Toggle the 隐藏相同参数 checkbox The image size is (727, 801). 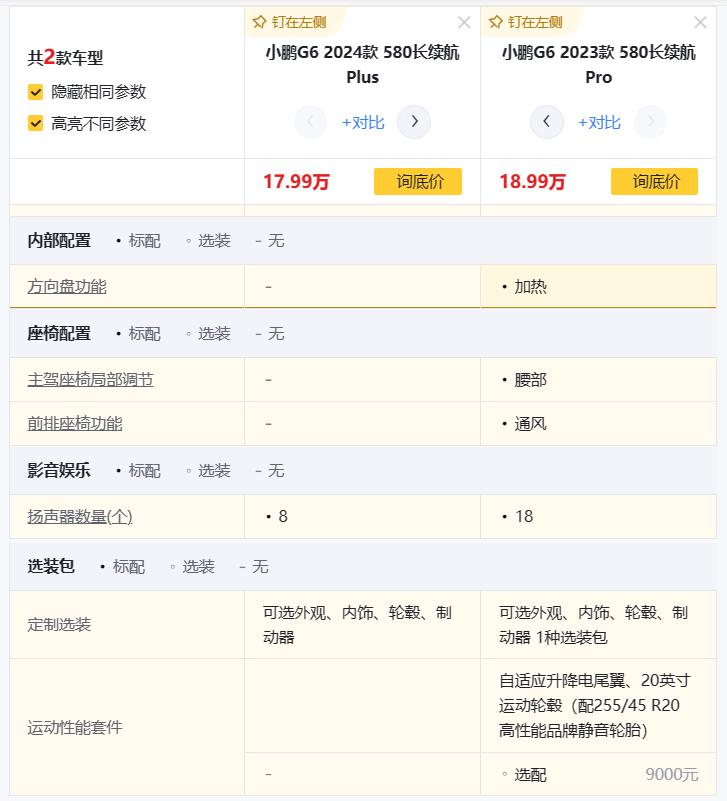click(x=35, y=92)
